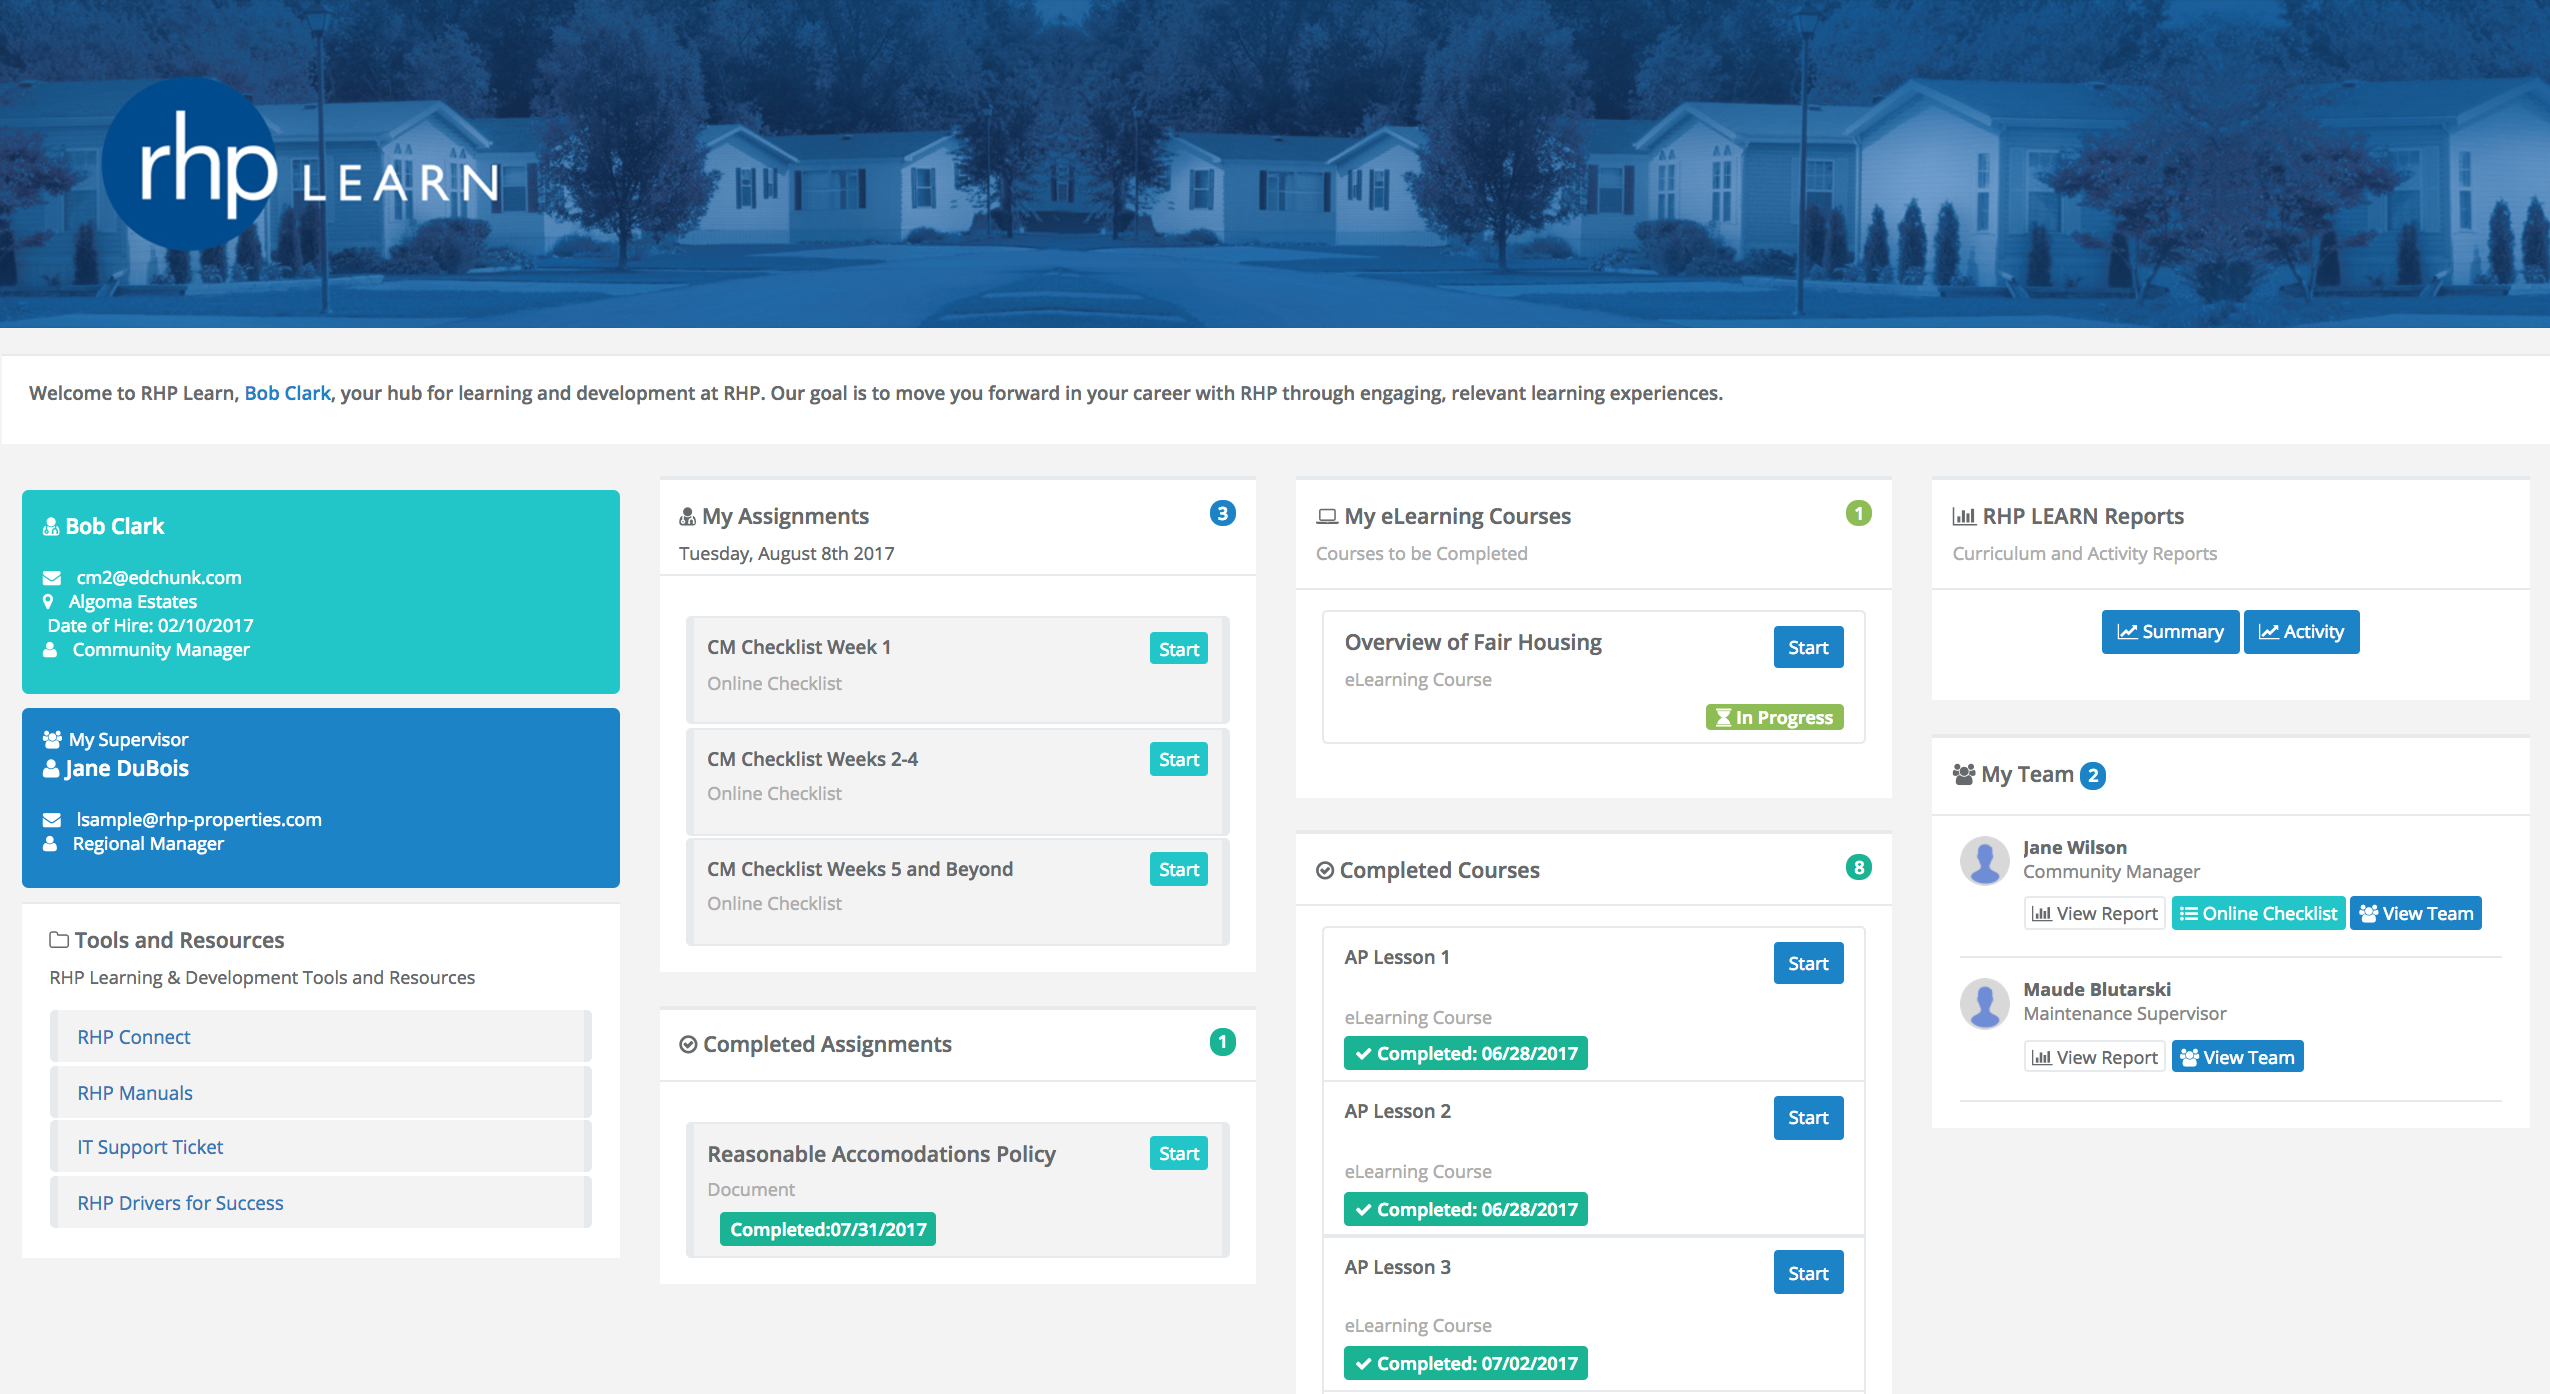Click green badge on My eLearning Courses
The width and height of the screenshot is (2550, 1394).
[x=1858, y=513]
